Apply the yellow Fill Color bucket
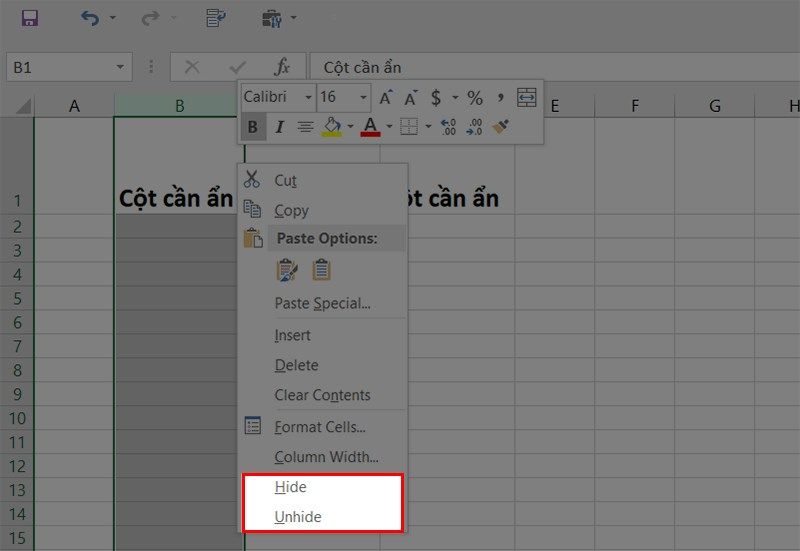The height and width of the screenshot is (551, 800). (x=332, y=127)
